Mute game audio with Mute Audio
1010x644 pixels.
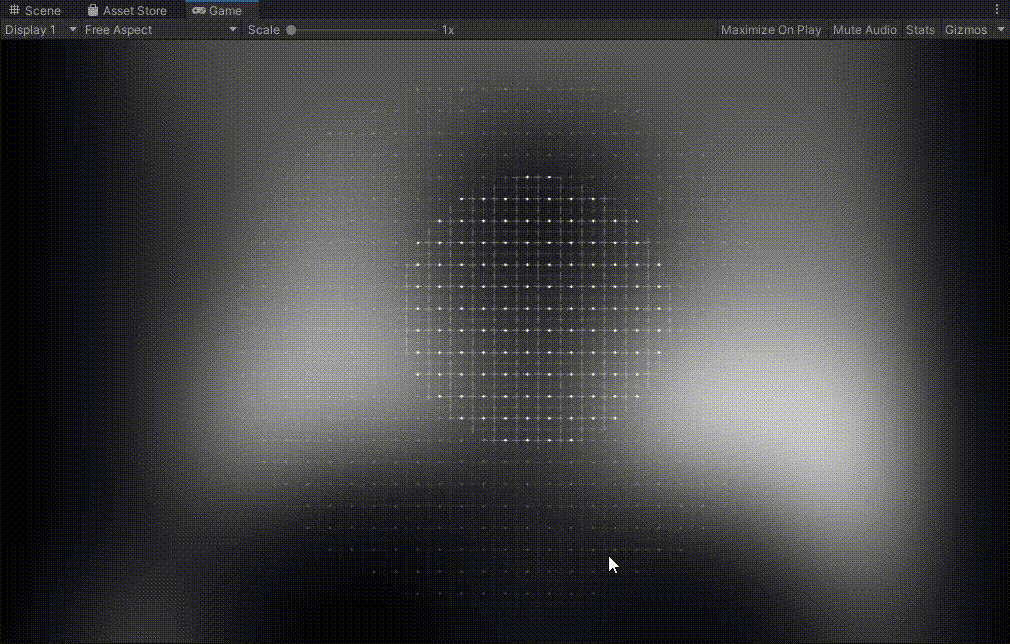coord(864,29)
